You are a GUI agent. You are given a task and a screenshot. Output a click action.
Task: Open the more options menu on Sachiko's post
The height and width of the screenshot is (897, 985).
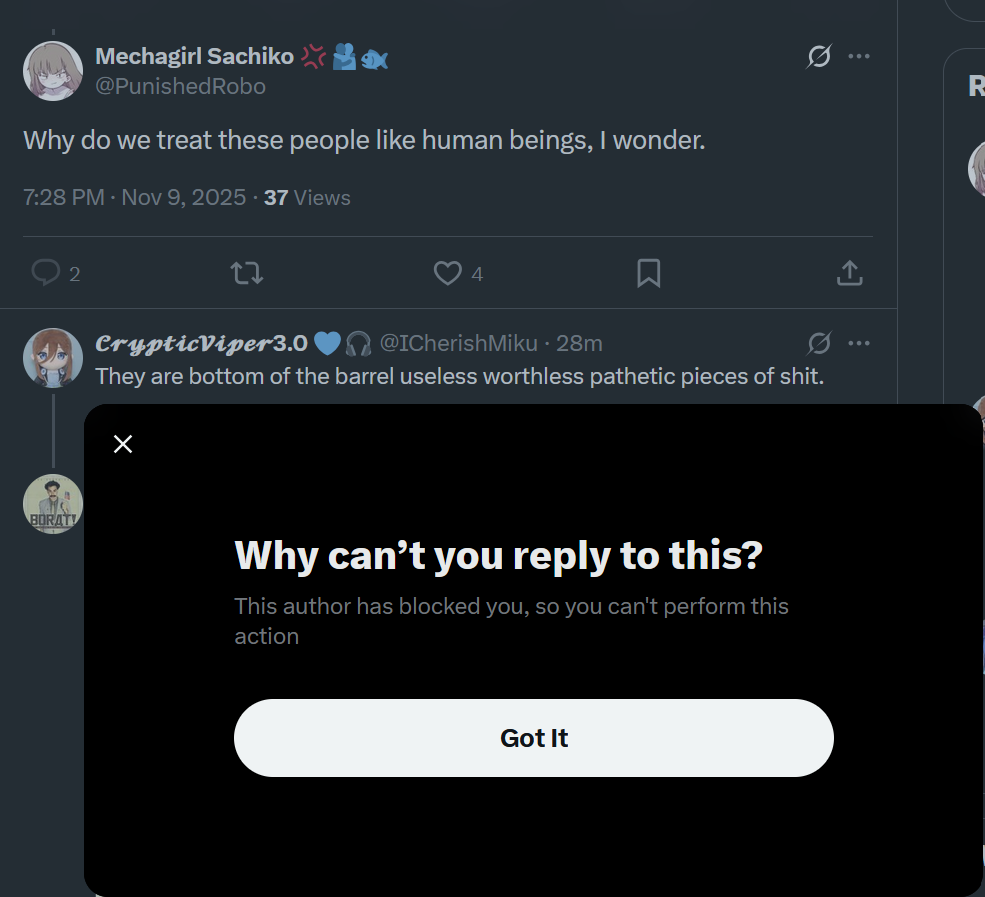tap(859, 57)
